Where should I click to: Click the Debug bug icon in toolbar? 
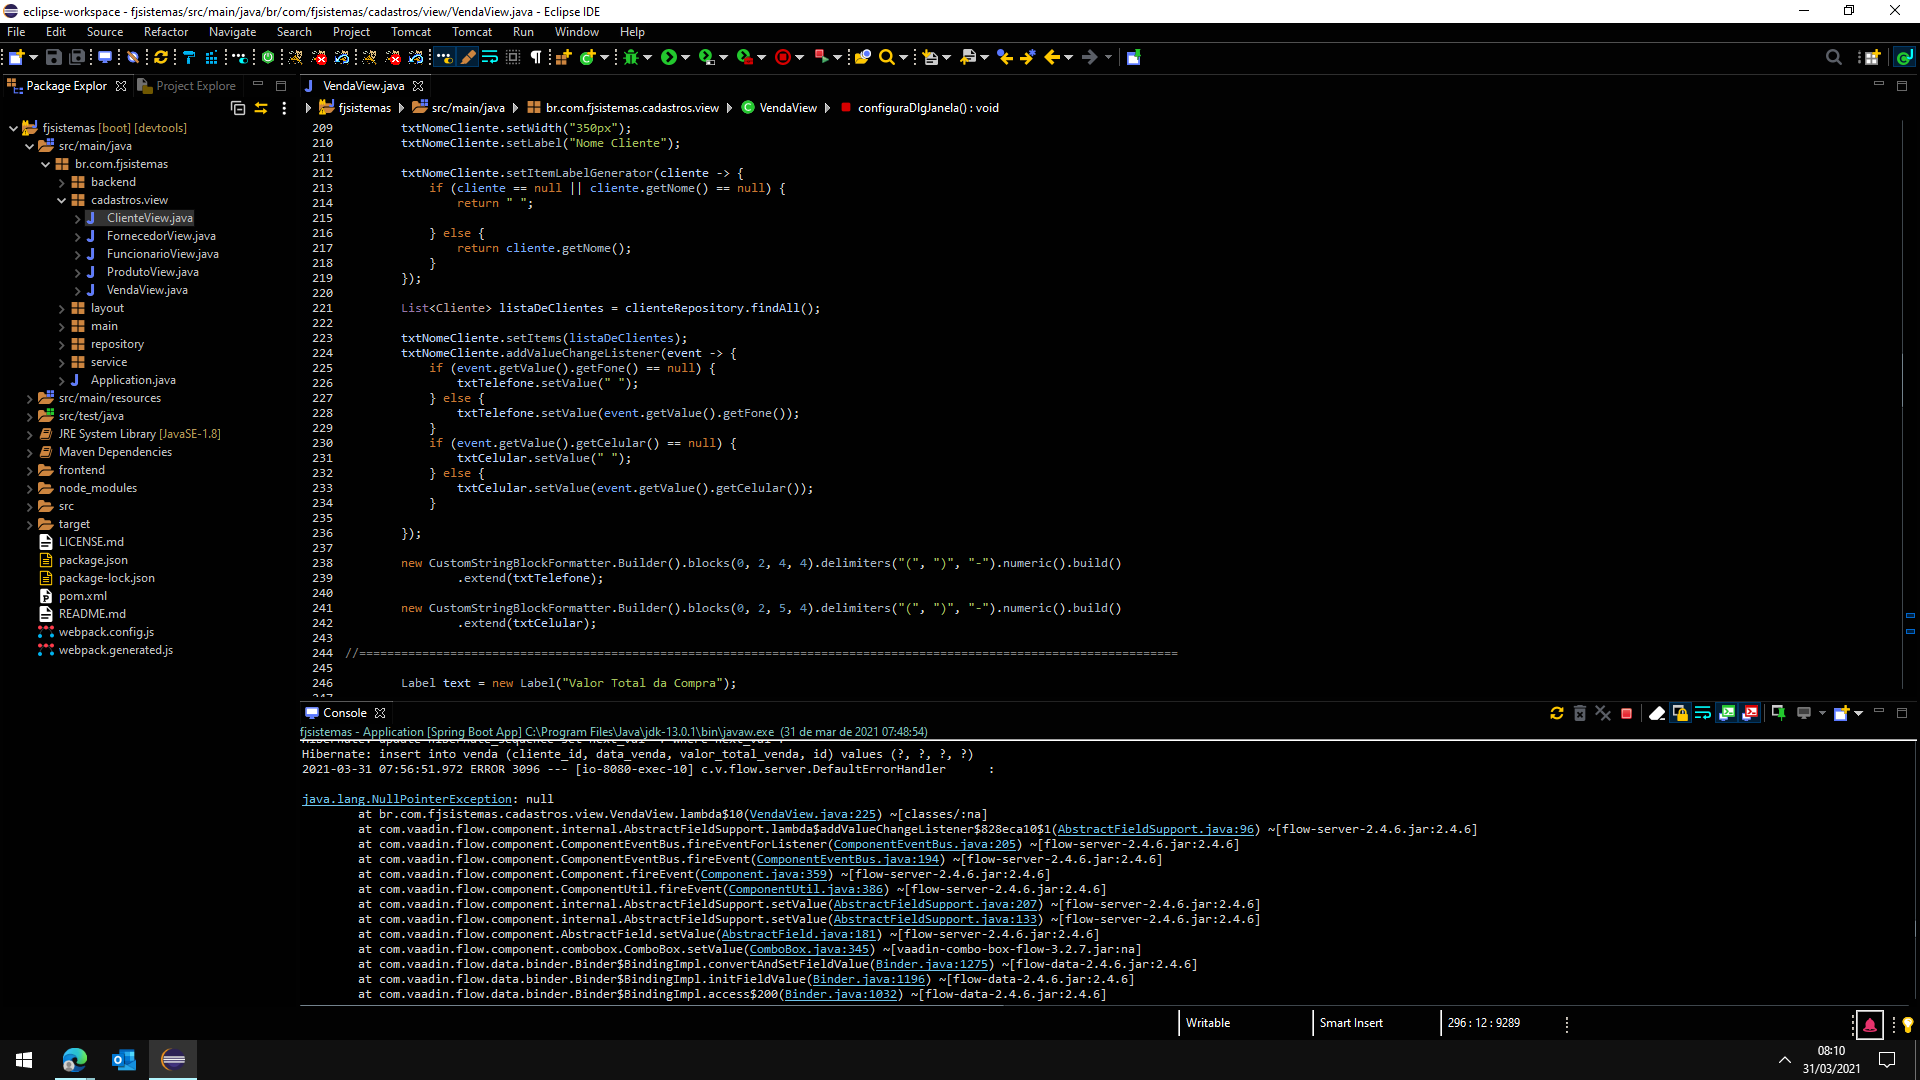click(x=630, y=57)
